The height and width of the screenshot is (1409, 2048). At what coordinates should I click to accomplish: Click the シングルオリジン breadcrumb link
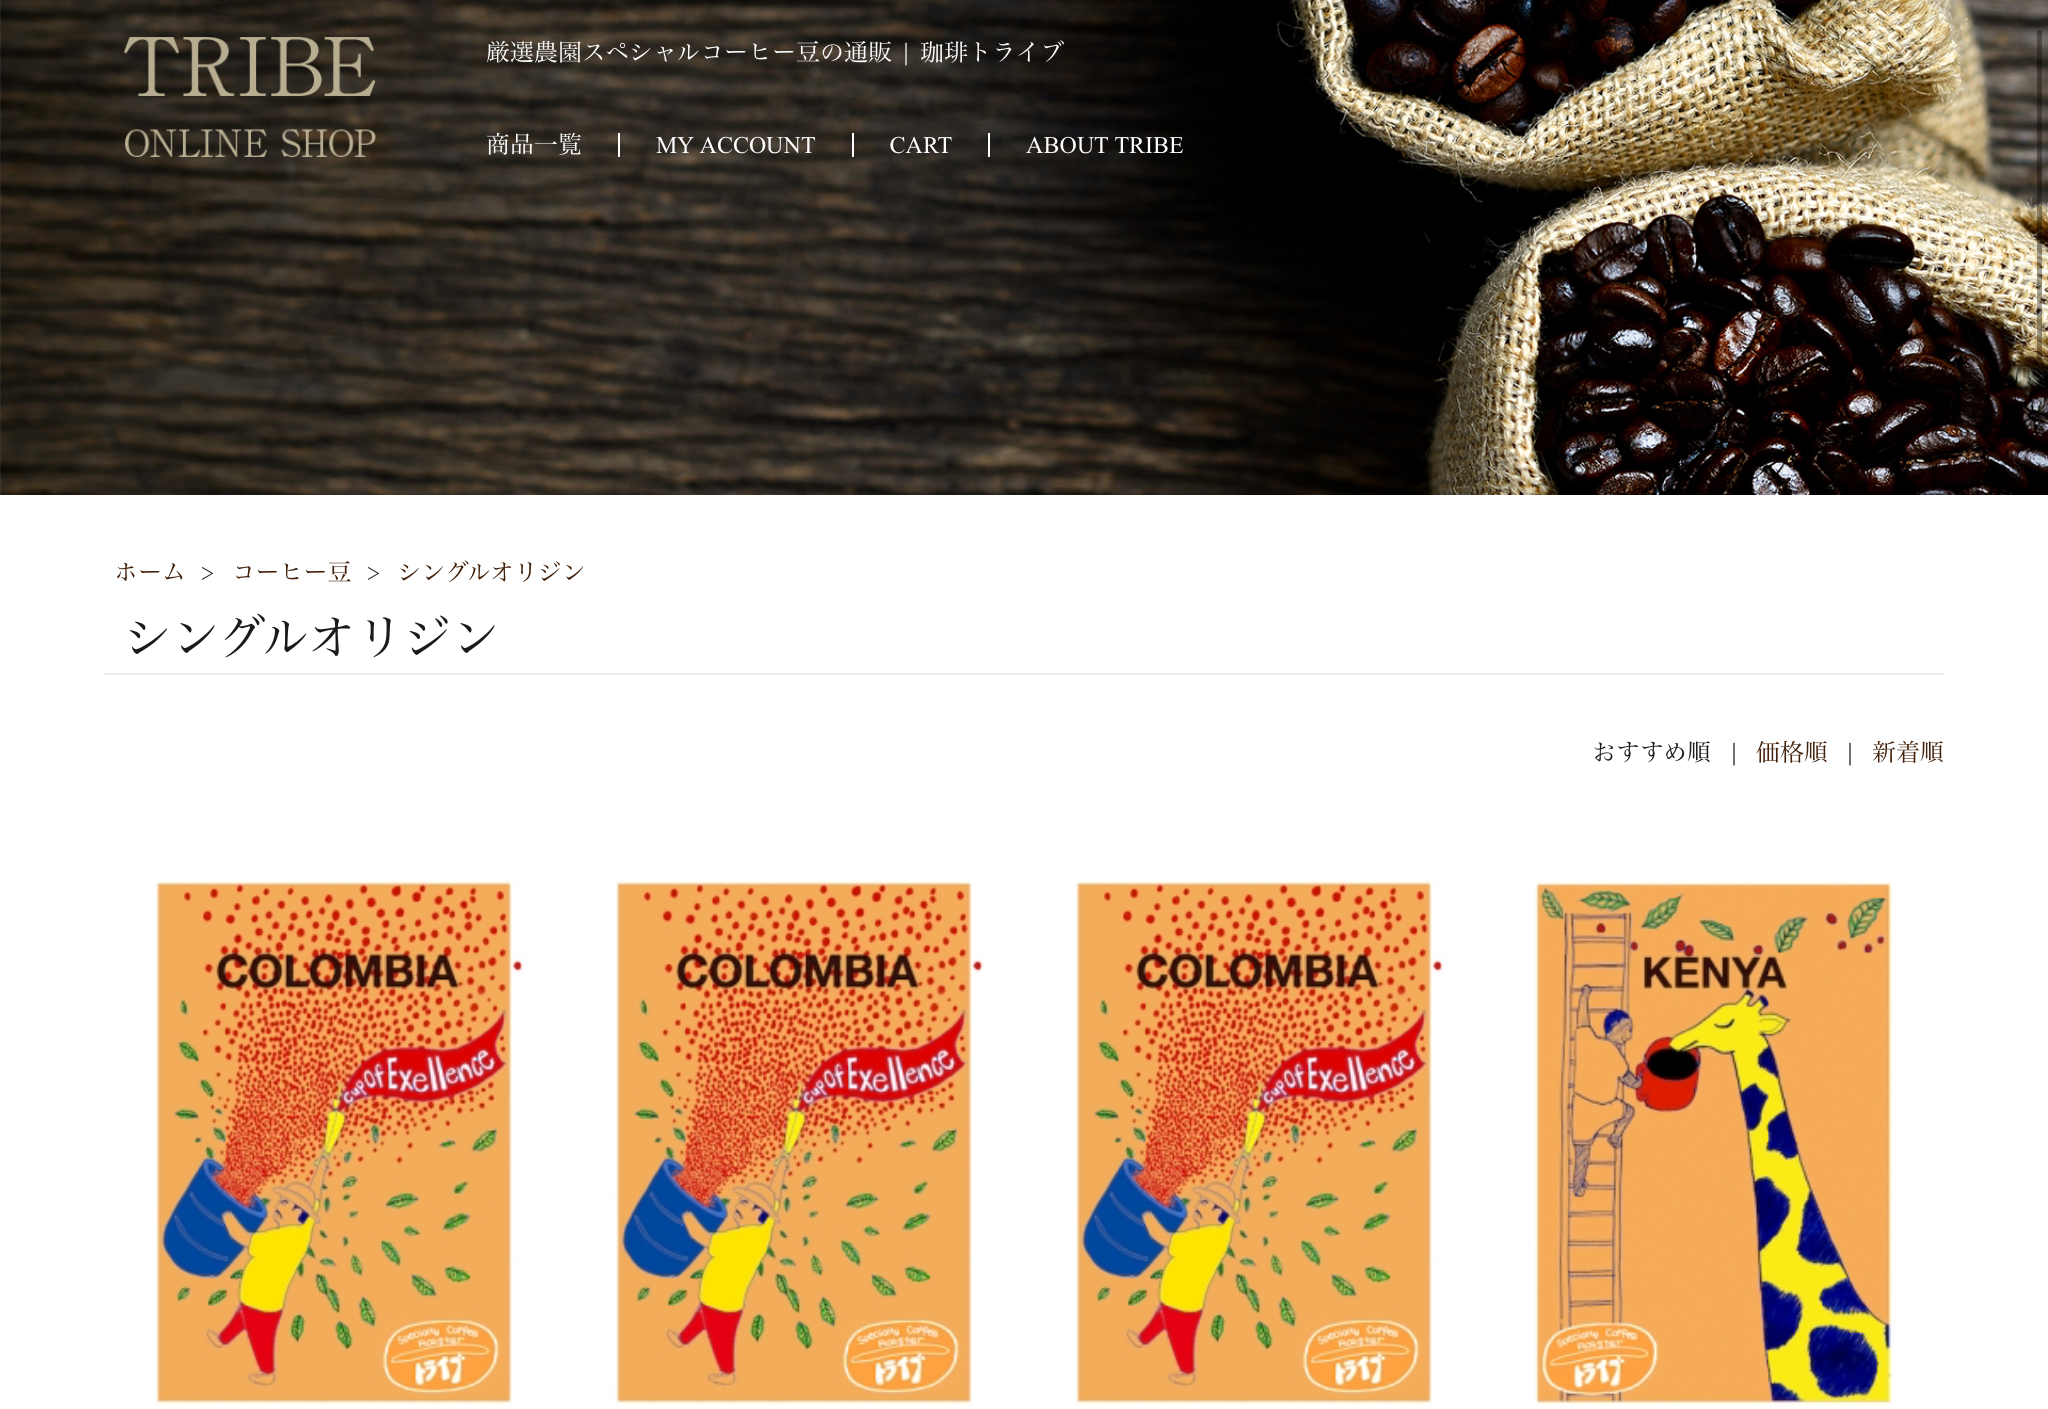(491, 572)
